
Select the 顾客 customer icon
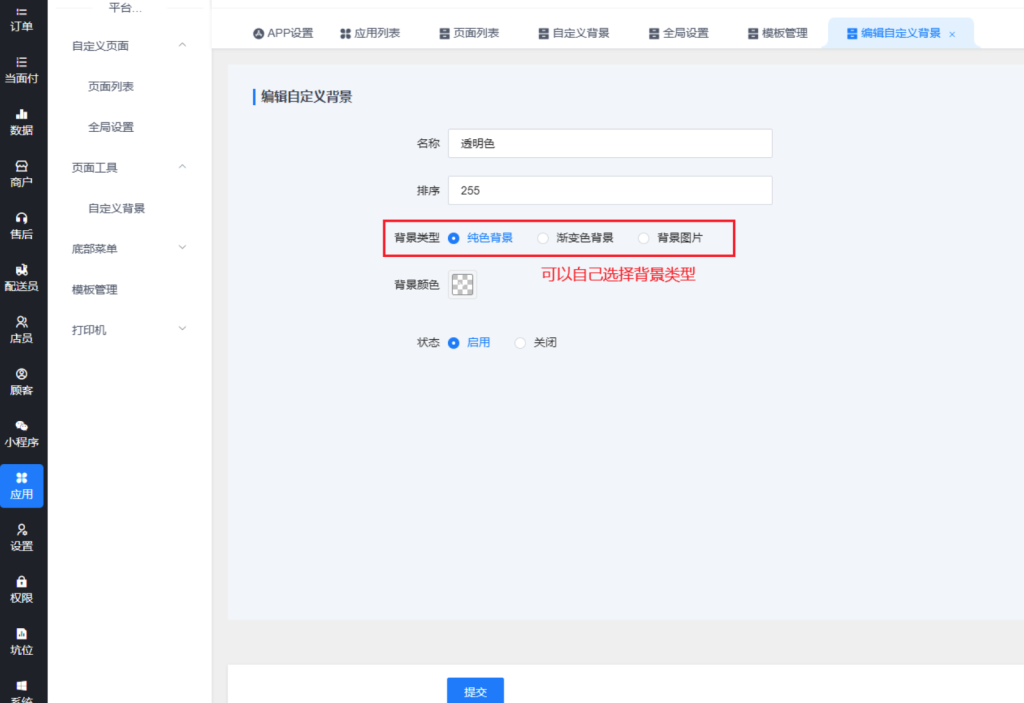tap(22, 374)
